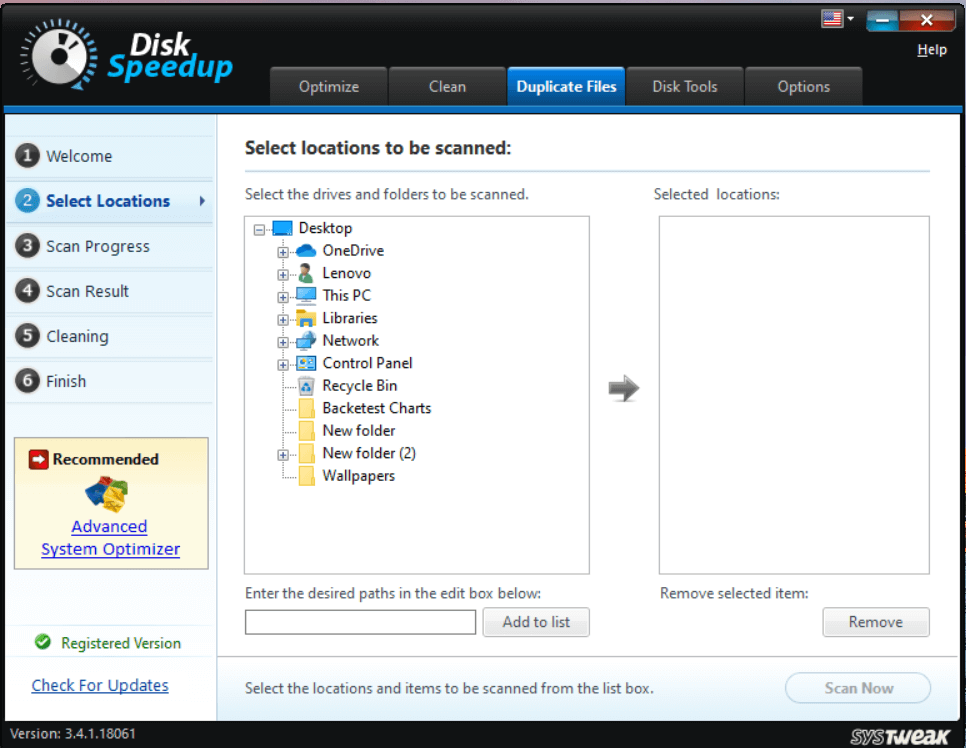Click the green Registered Version checkmark
Image resolution: width=966 pixels, height=748 pixels.
pyautogui.click(x=43, y=642)
